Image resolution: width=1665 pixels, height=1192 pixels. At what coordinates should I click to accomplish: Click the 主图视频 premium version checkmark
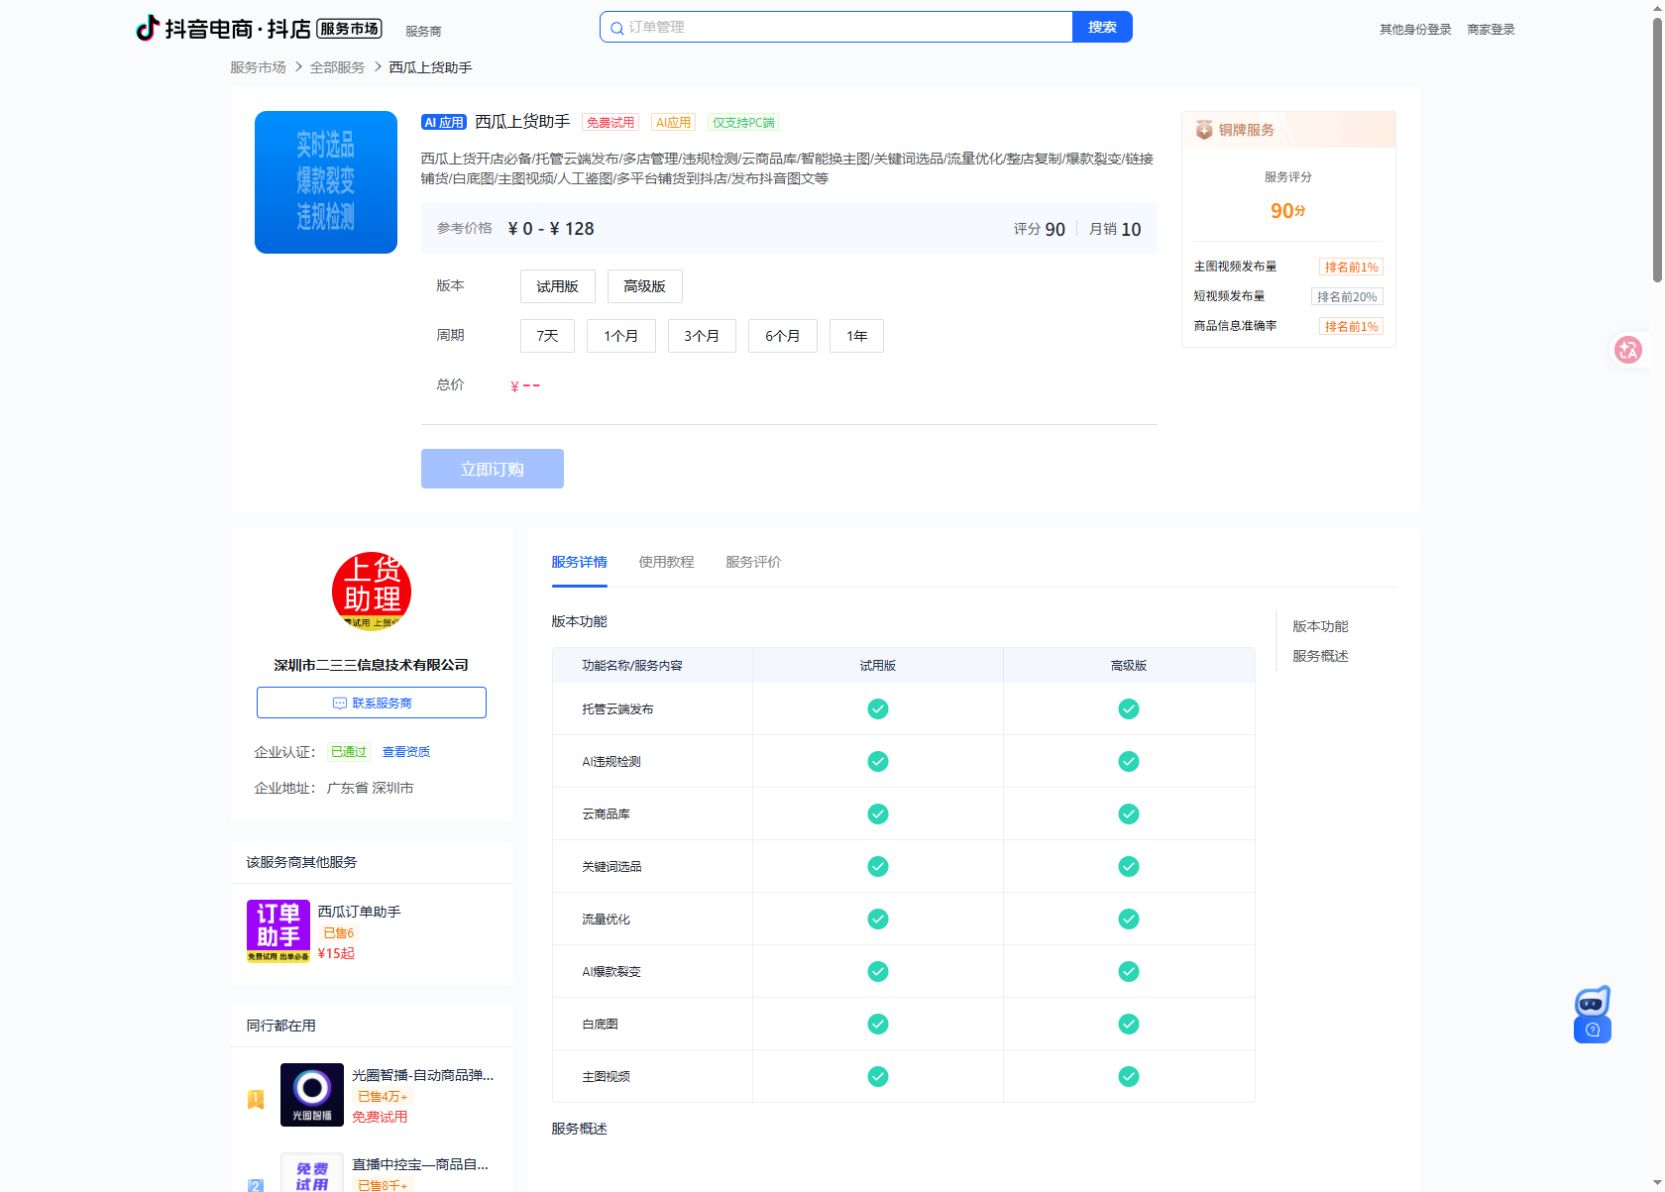(1129, 1077)
